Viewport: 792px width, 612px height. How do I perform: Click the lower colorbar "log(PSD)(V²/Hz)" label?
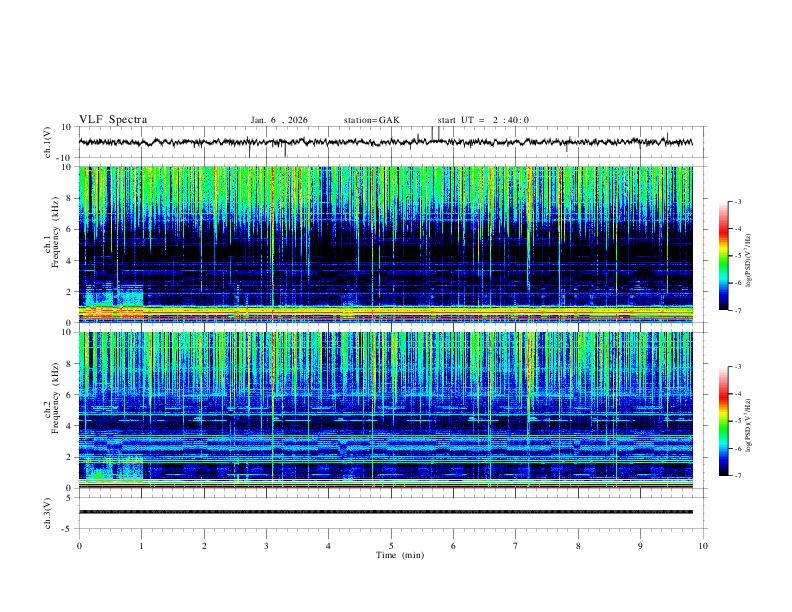tap(749, 425)
